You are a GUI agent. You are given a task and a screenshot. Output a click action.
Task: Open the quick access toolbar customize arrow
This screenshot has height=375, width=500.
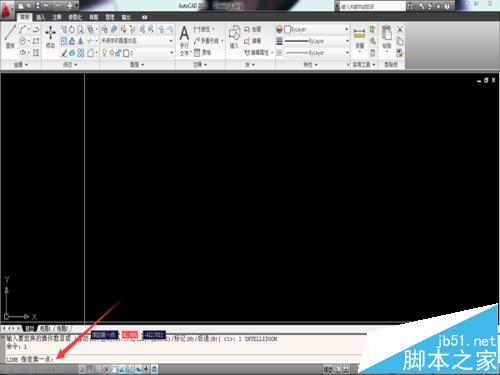[77, 6]
